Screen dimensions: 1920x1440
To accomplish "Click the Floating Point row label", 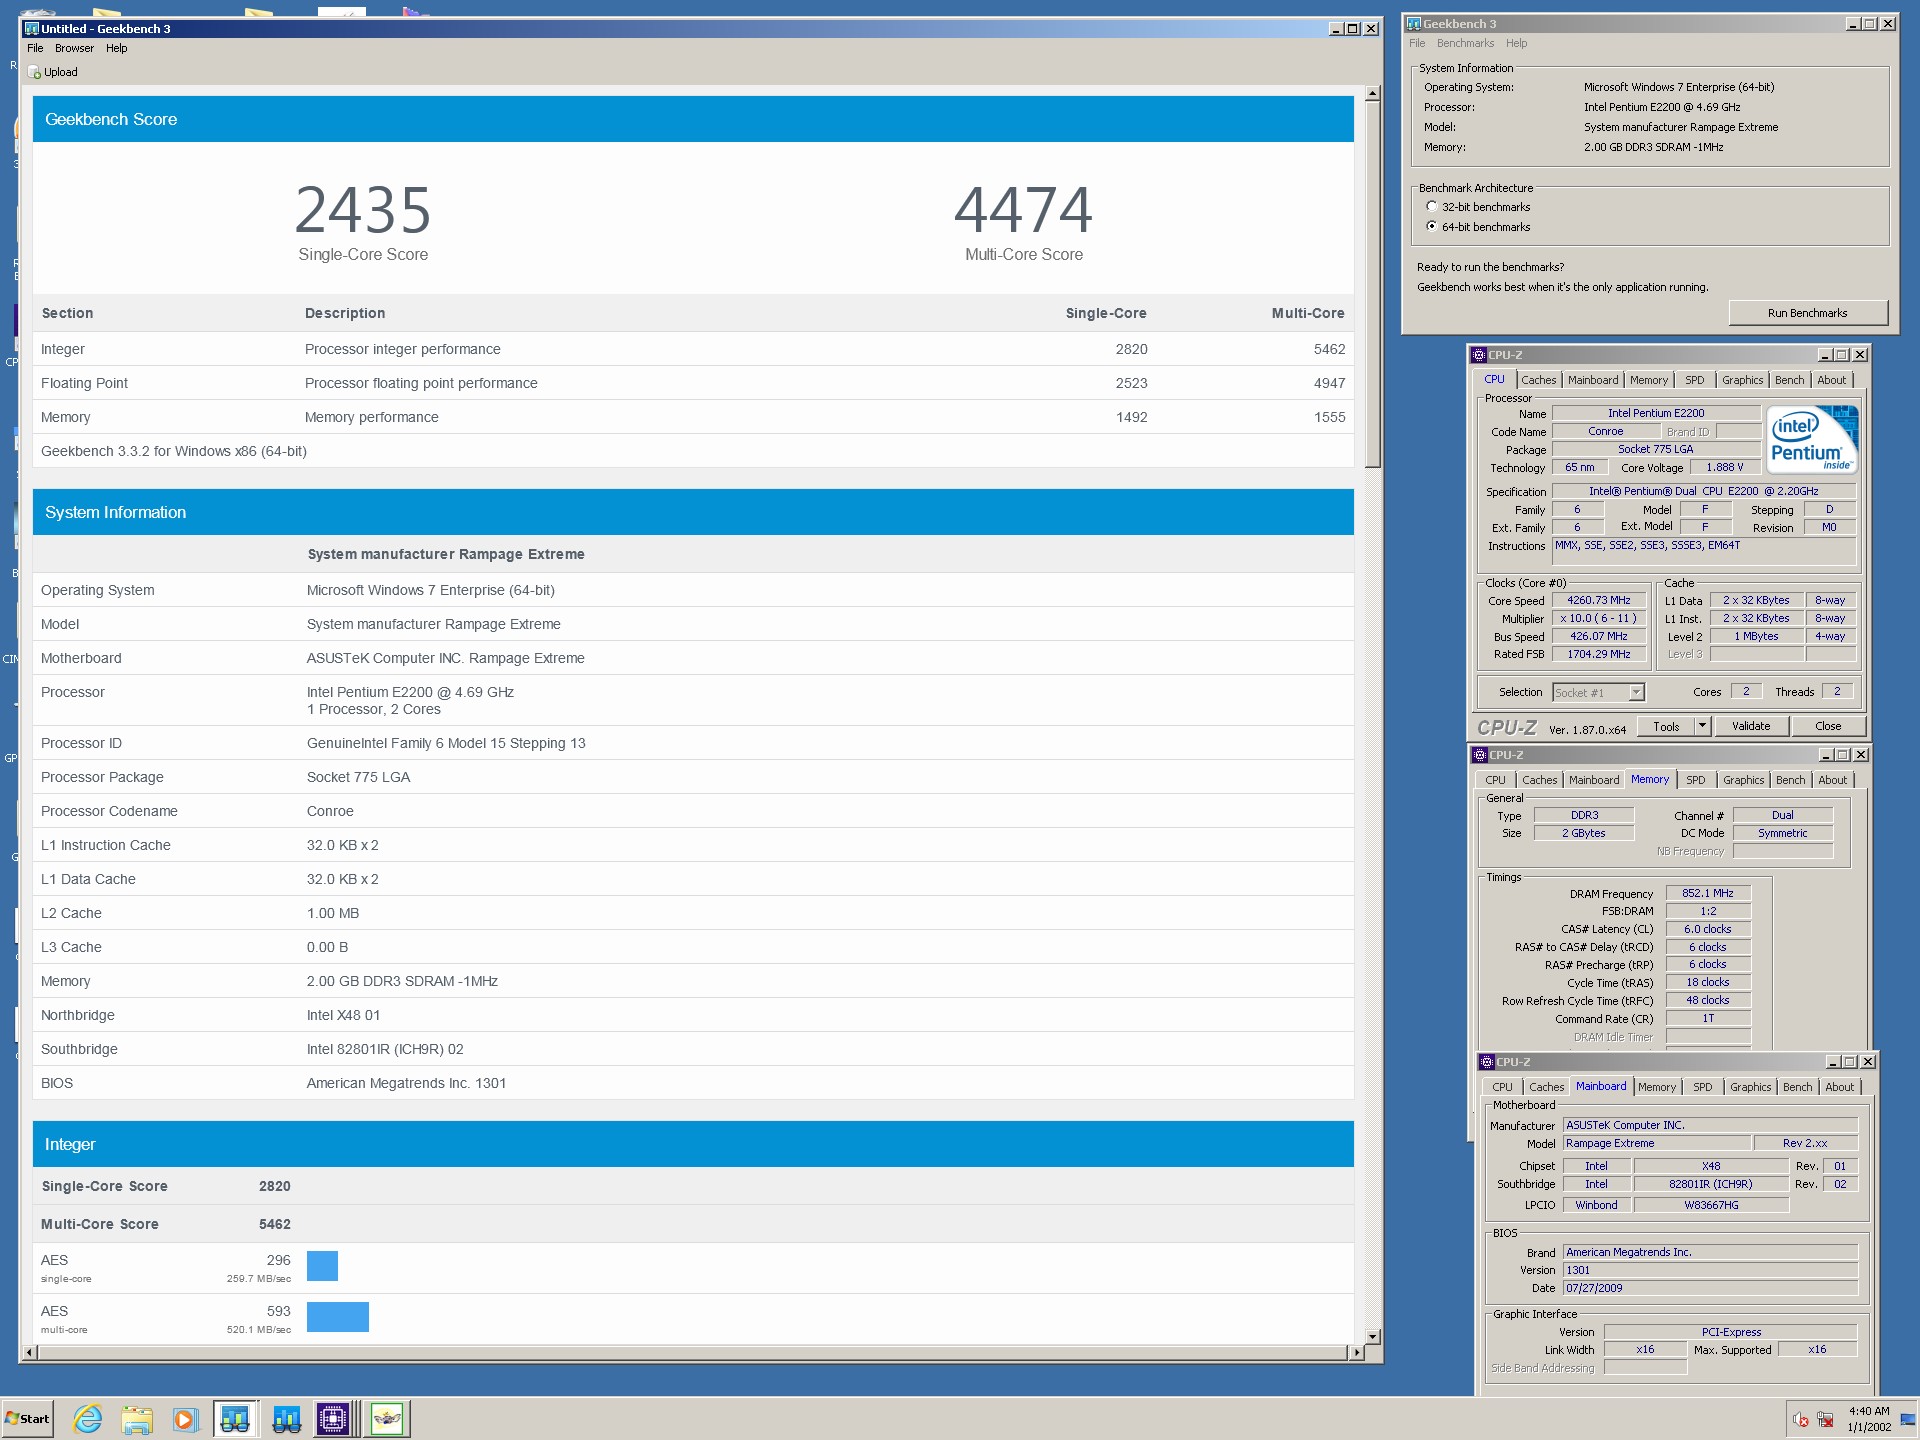I will point(84,383).
